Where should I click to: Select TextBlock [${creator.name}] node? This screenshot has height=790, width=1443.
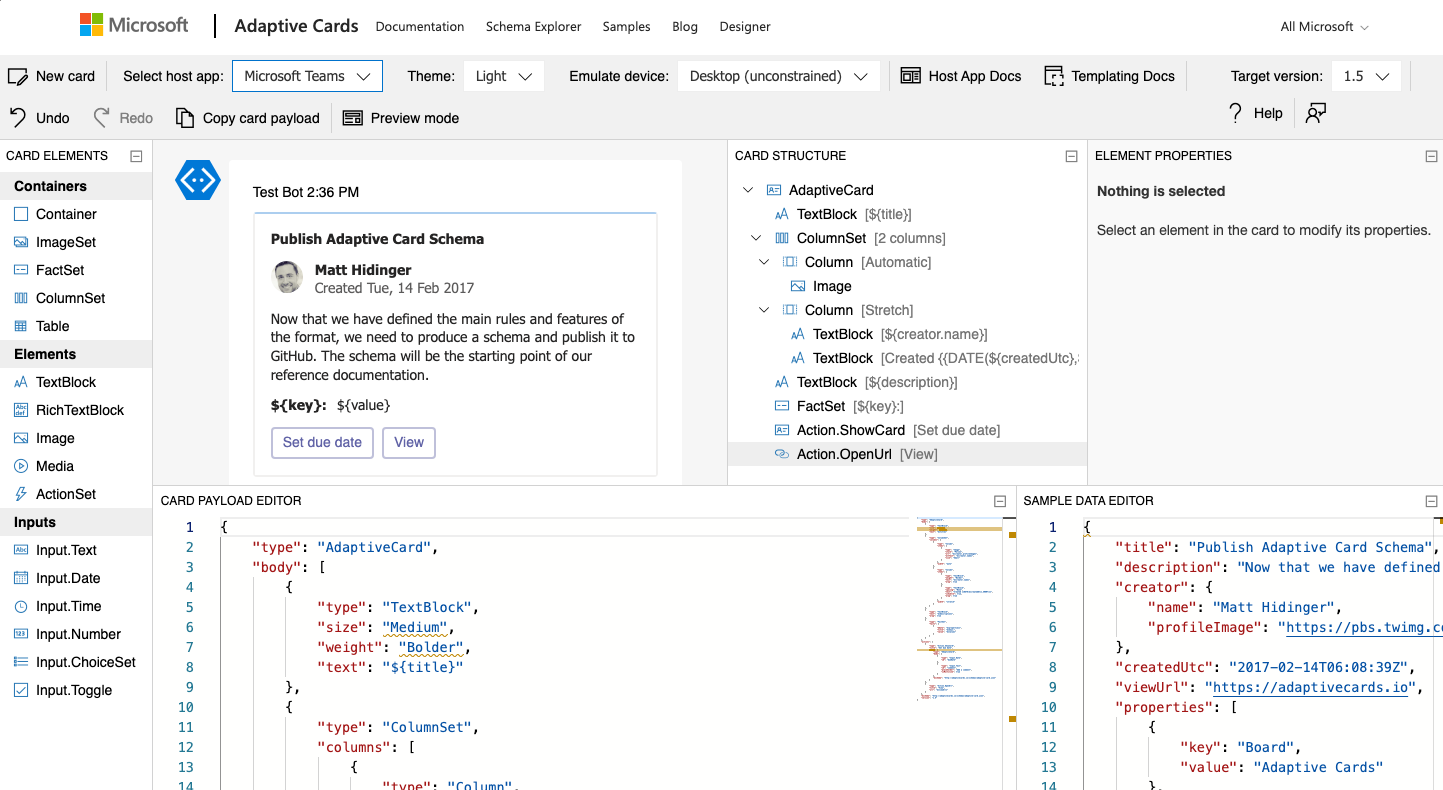click(907, 334)
